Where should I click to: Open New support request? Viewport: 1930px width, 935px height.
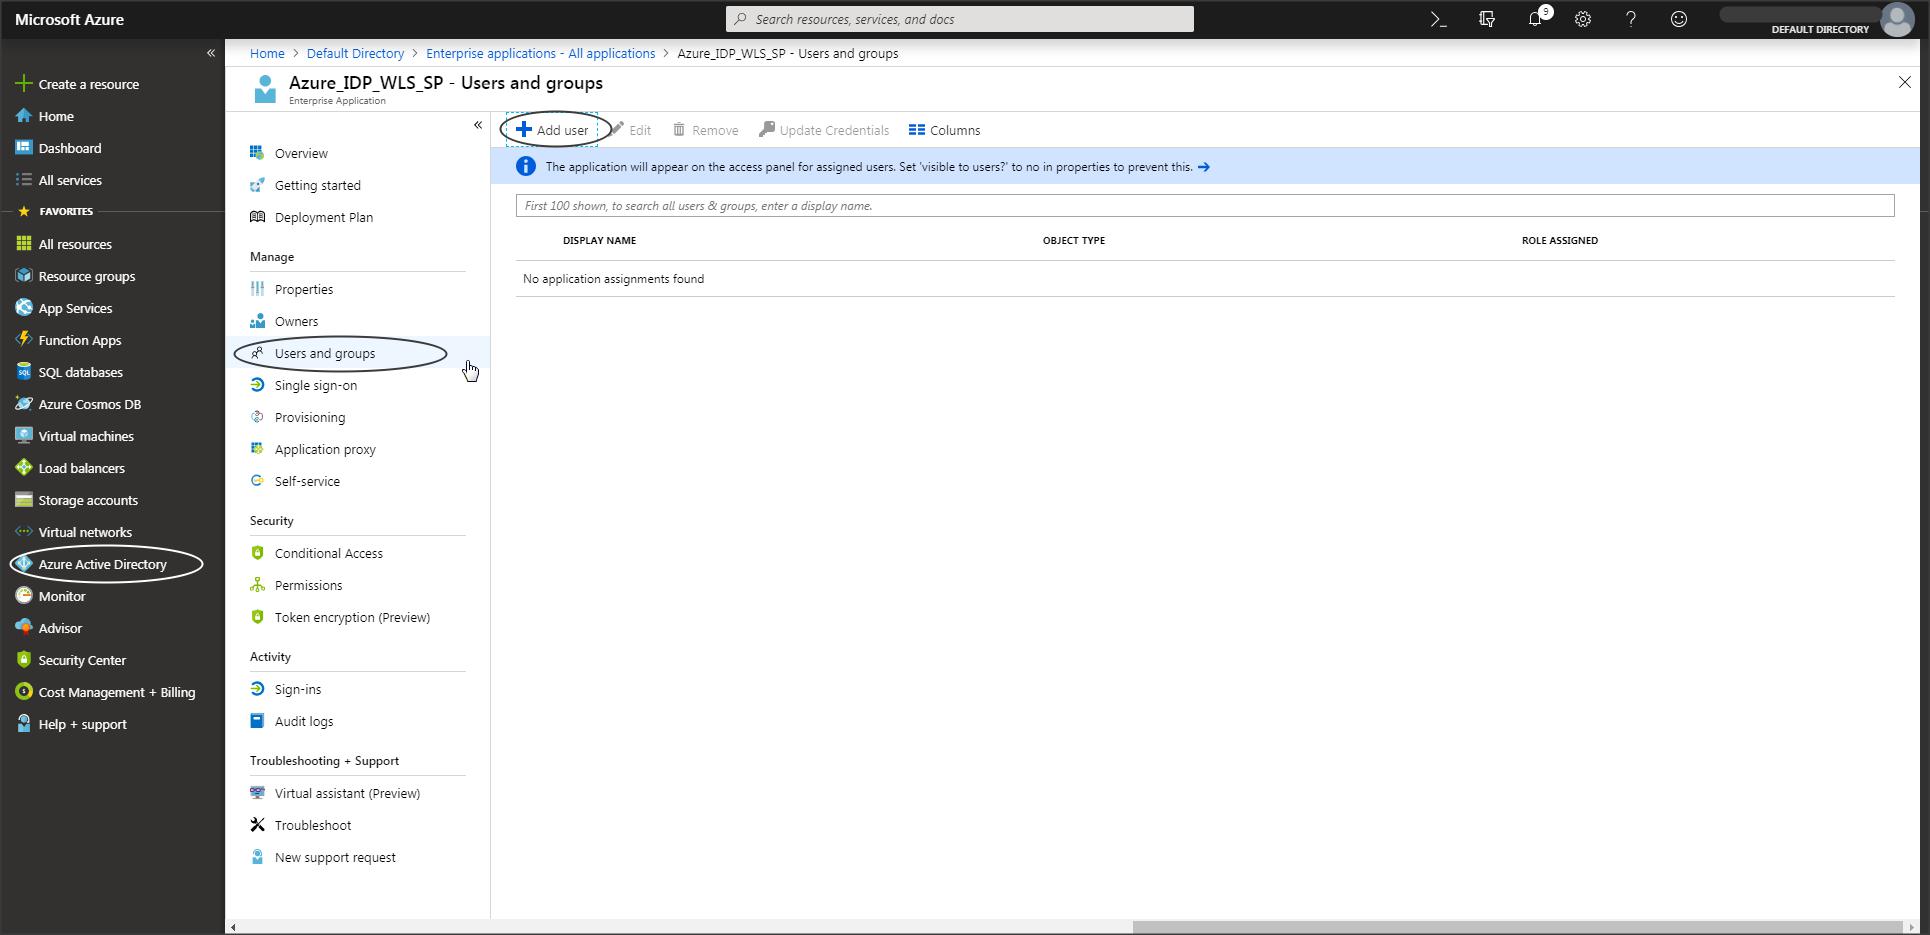pyautogui.click(x=335, y=857)
